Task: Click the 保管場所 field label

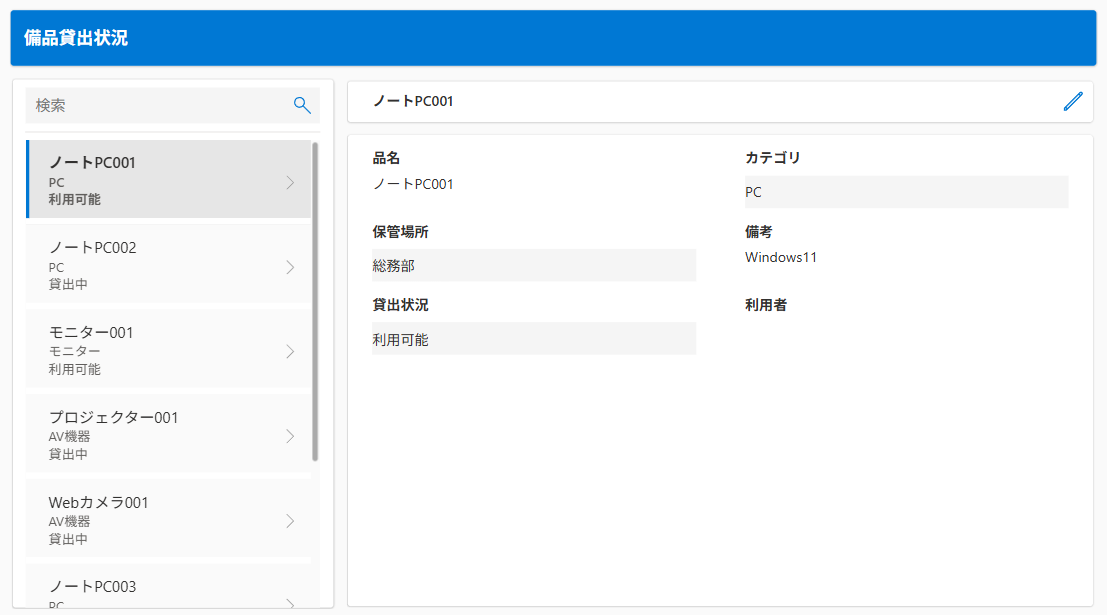Action: click(x=400, y=232)
